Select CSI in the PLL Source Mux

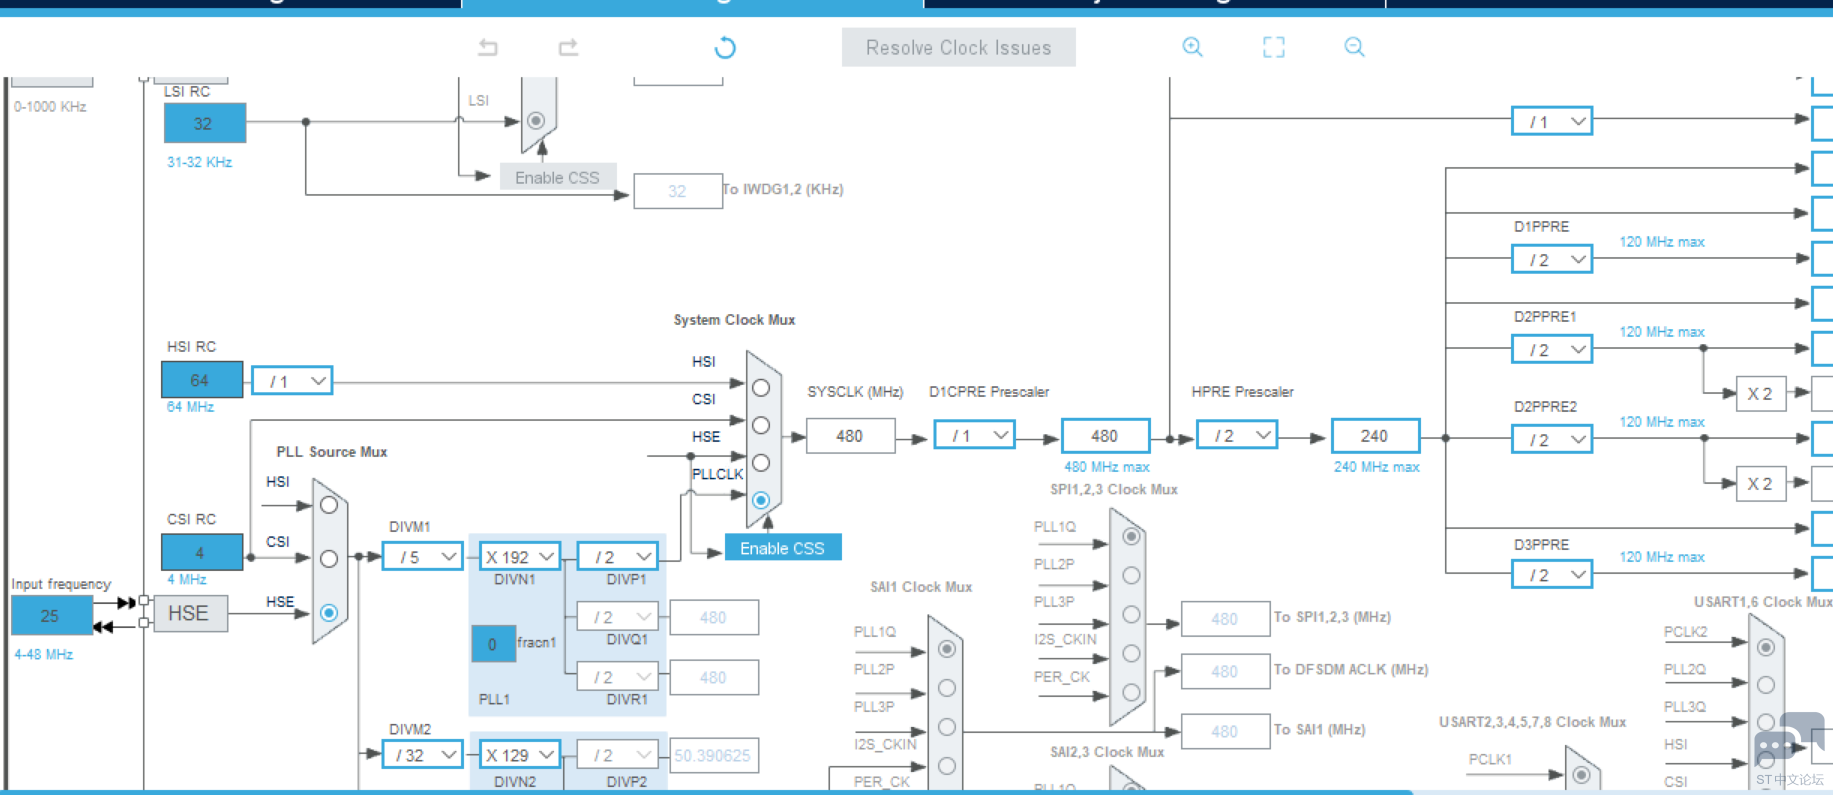point(329,559)
